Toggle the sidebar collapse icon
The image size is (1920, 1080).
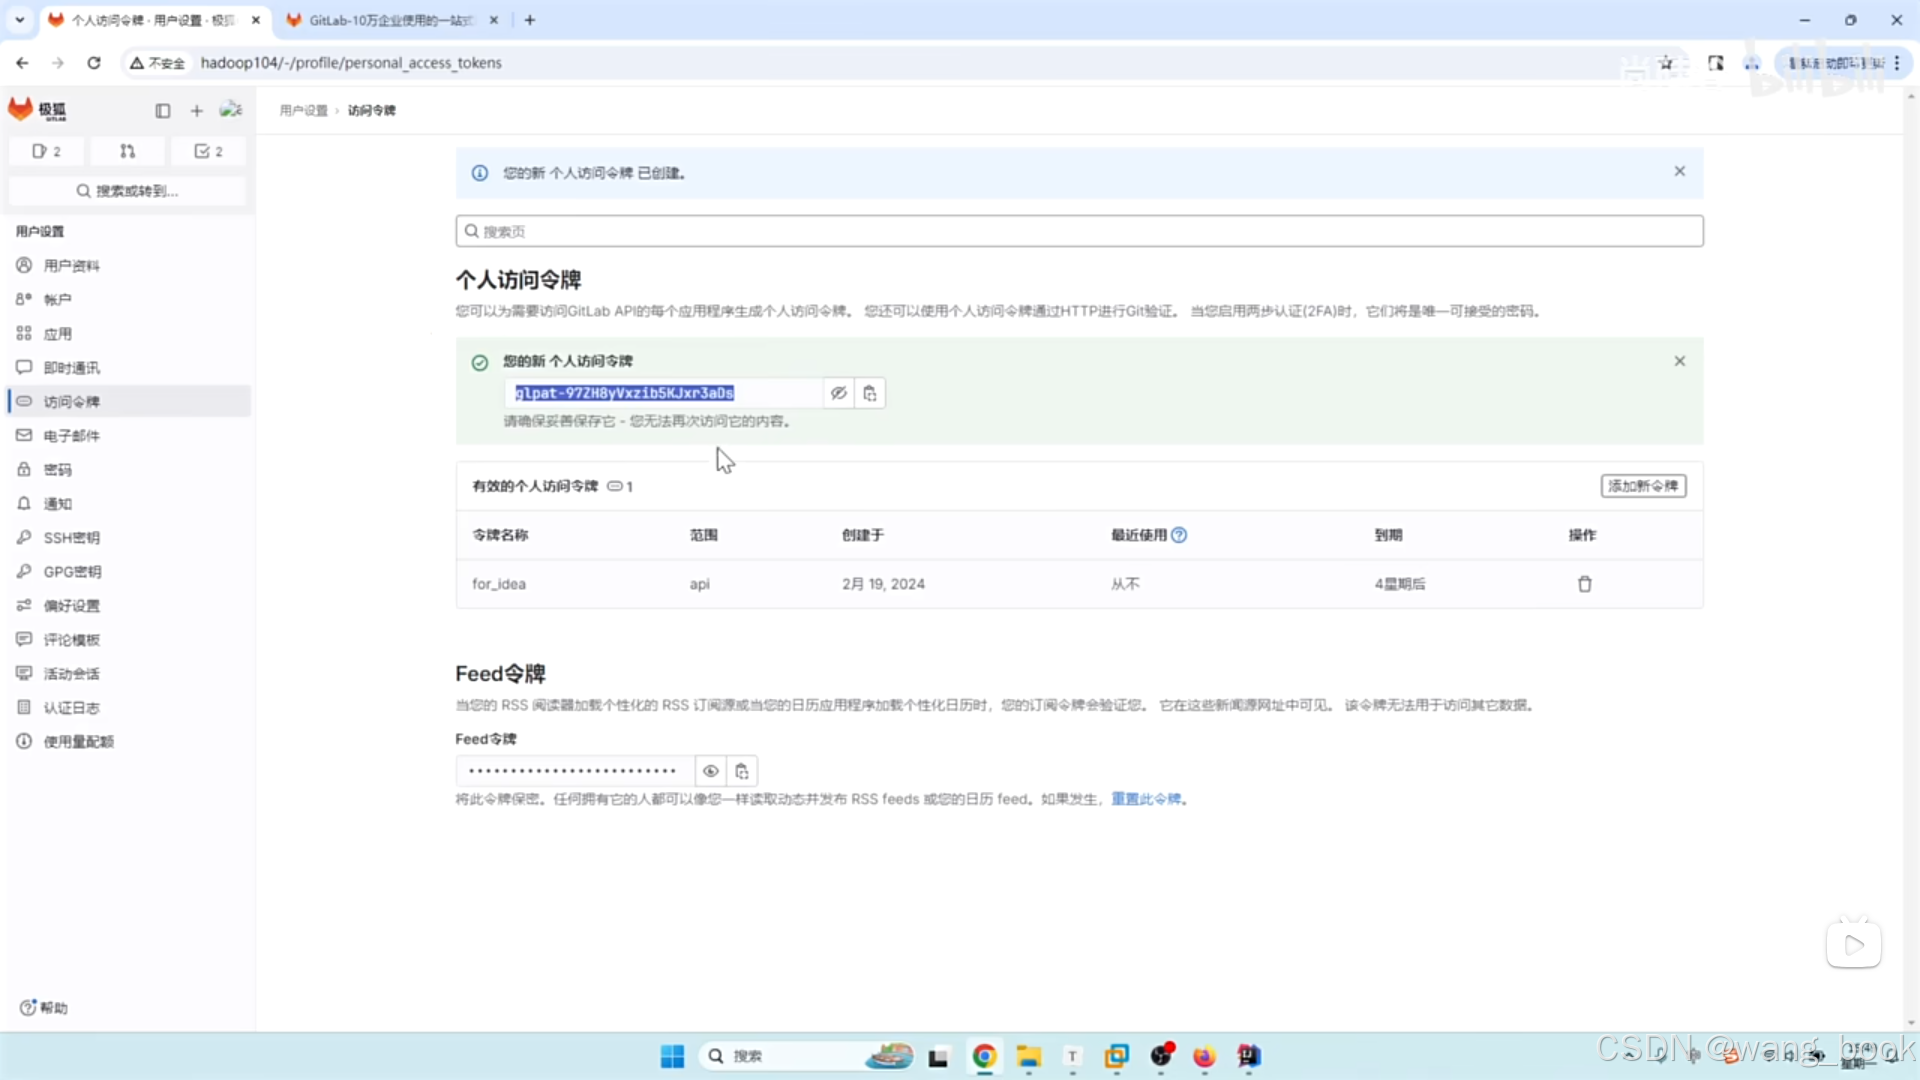tap(163, 110)
